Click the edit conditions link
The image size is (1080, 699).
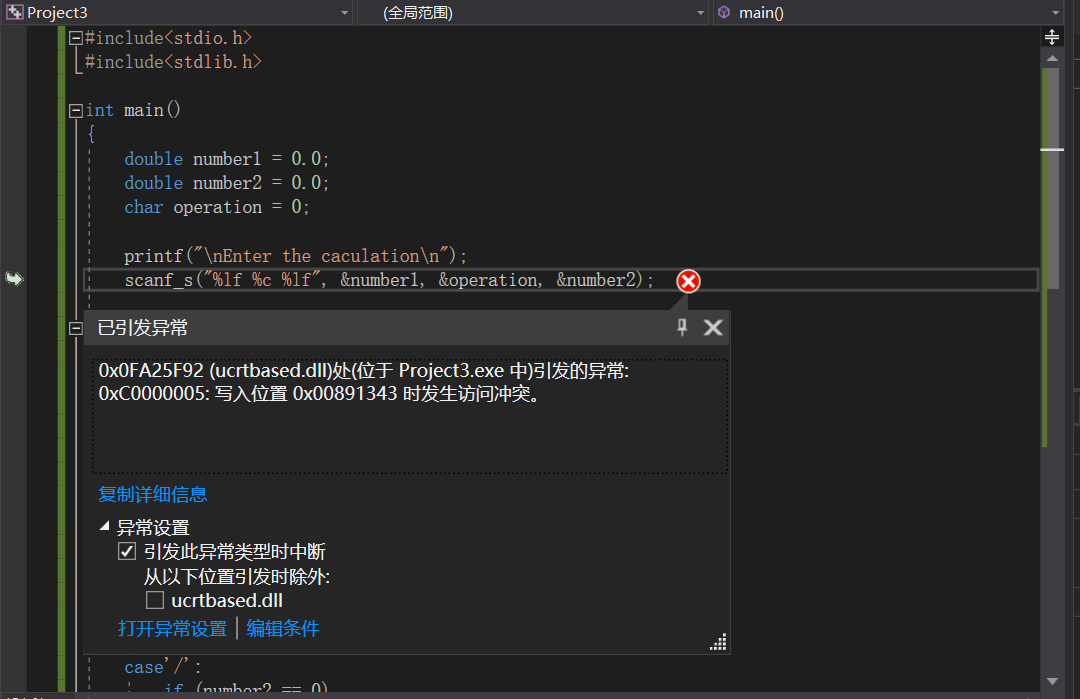point(283,629)
